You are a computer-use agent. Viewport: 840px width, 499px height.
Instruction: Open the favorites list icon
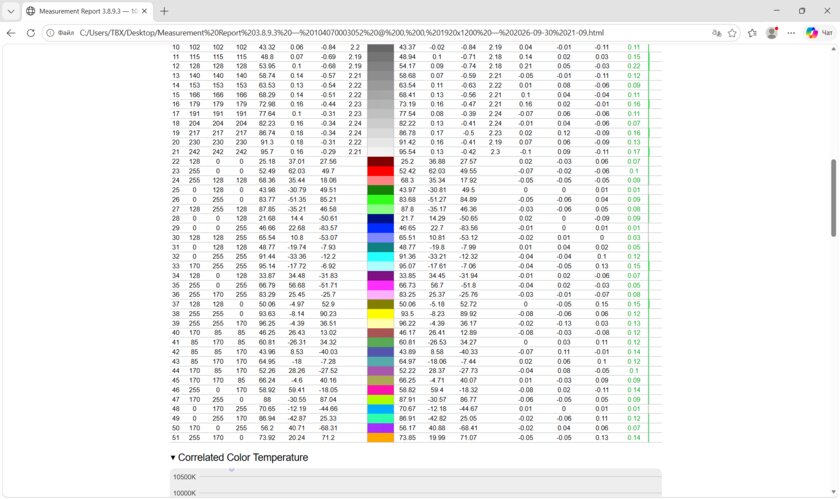752,33
